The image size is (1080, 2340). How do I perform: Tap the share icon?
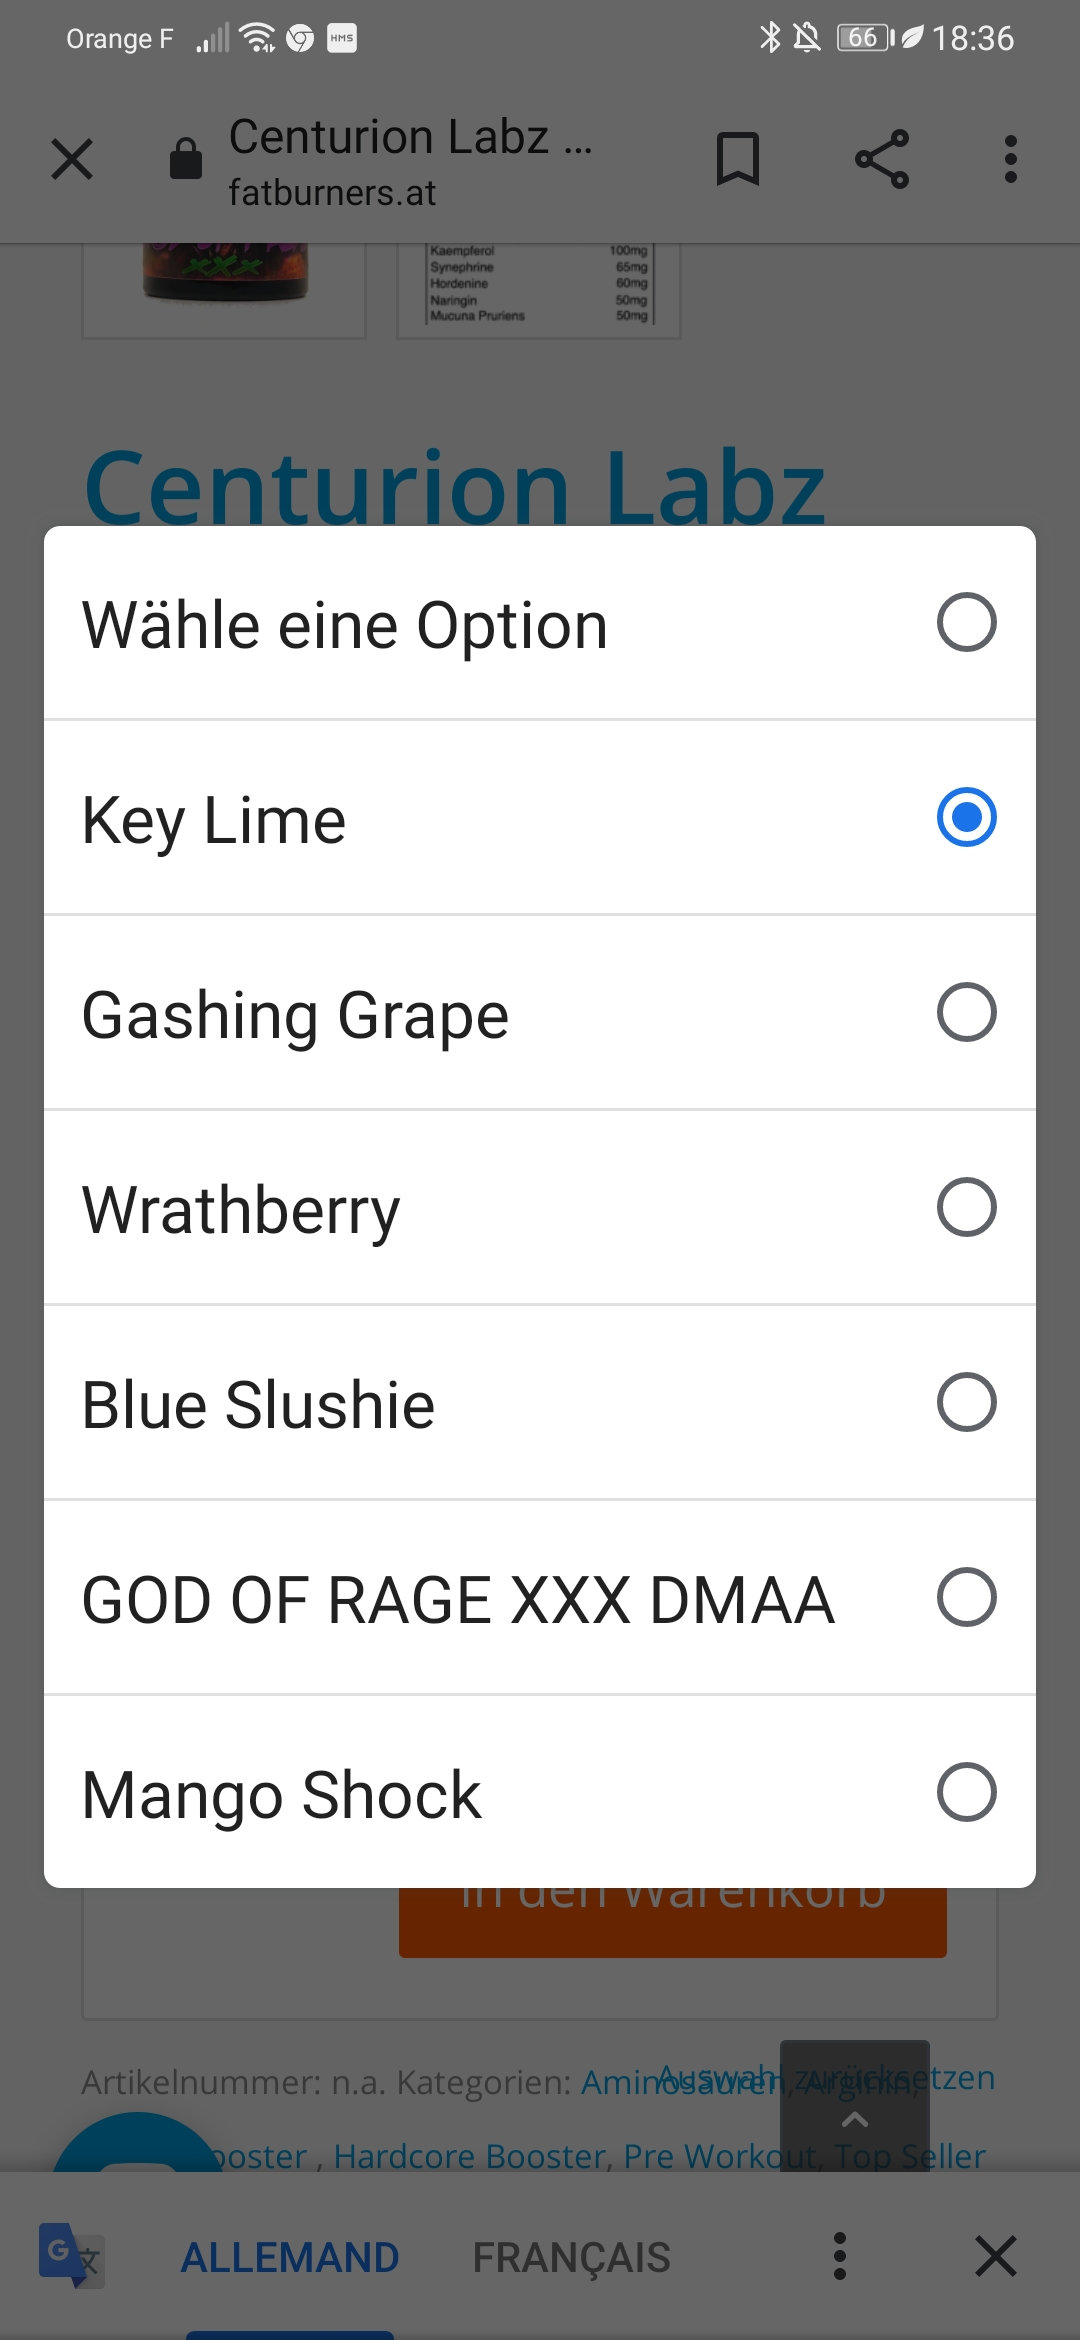(882, 159)
